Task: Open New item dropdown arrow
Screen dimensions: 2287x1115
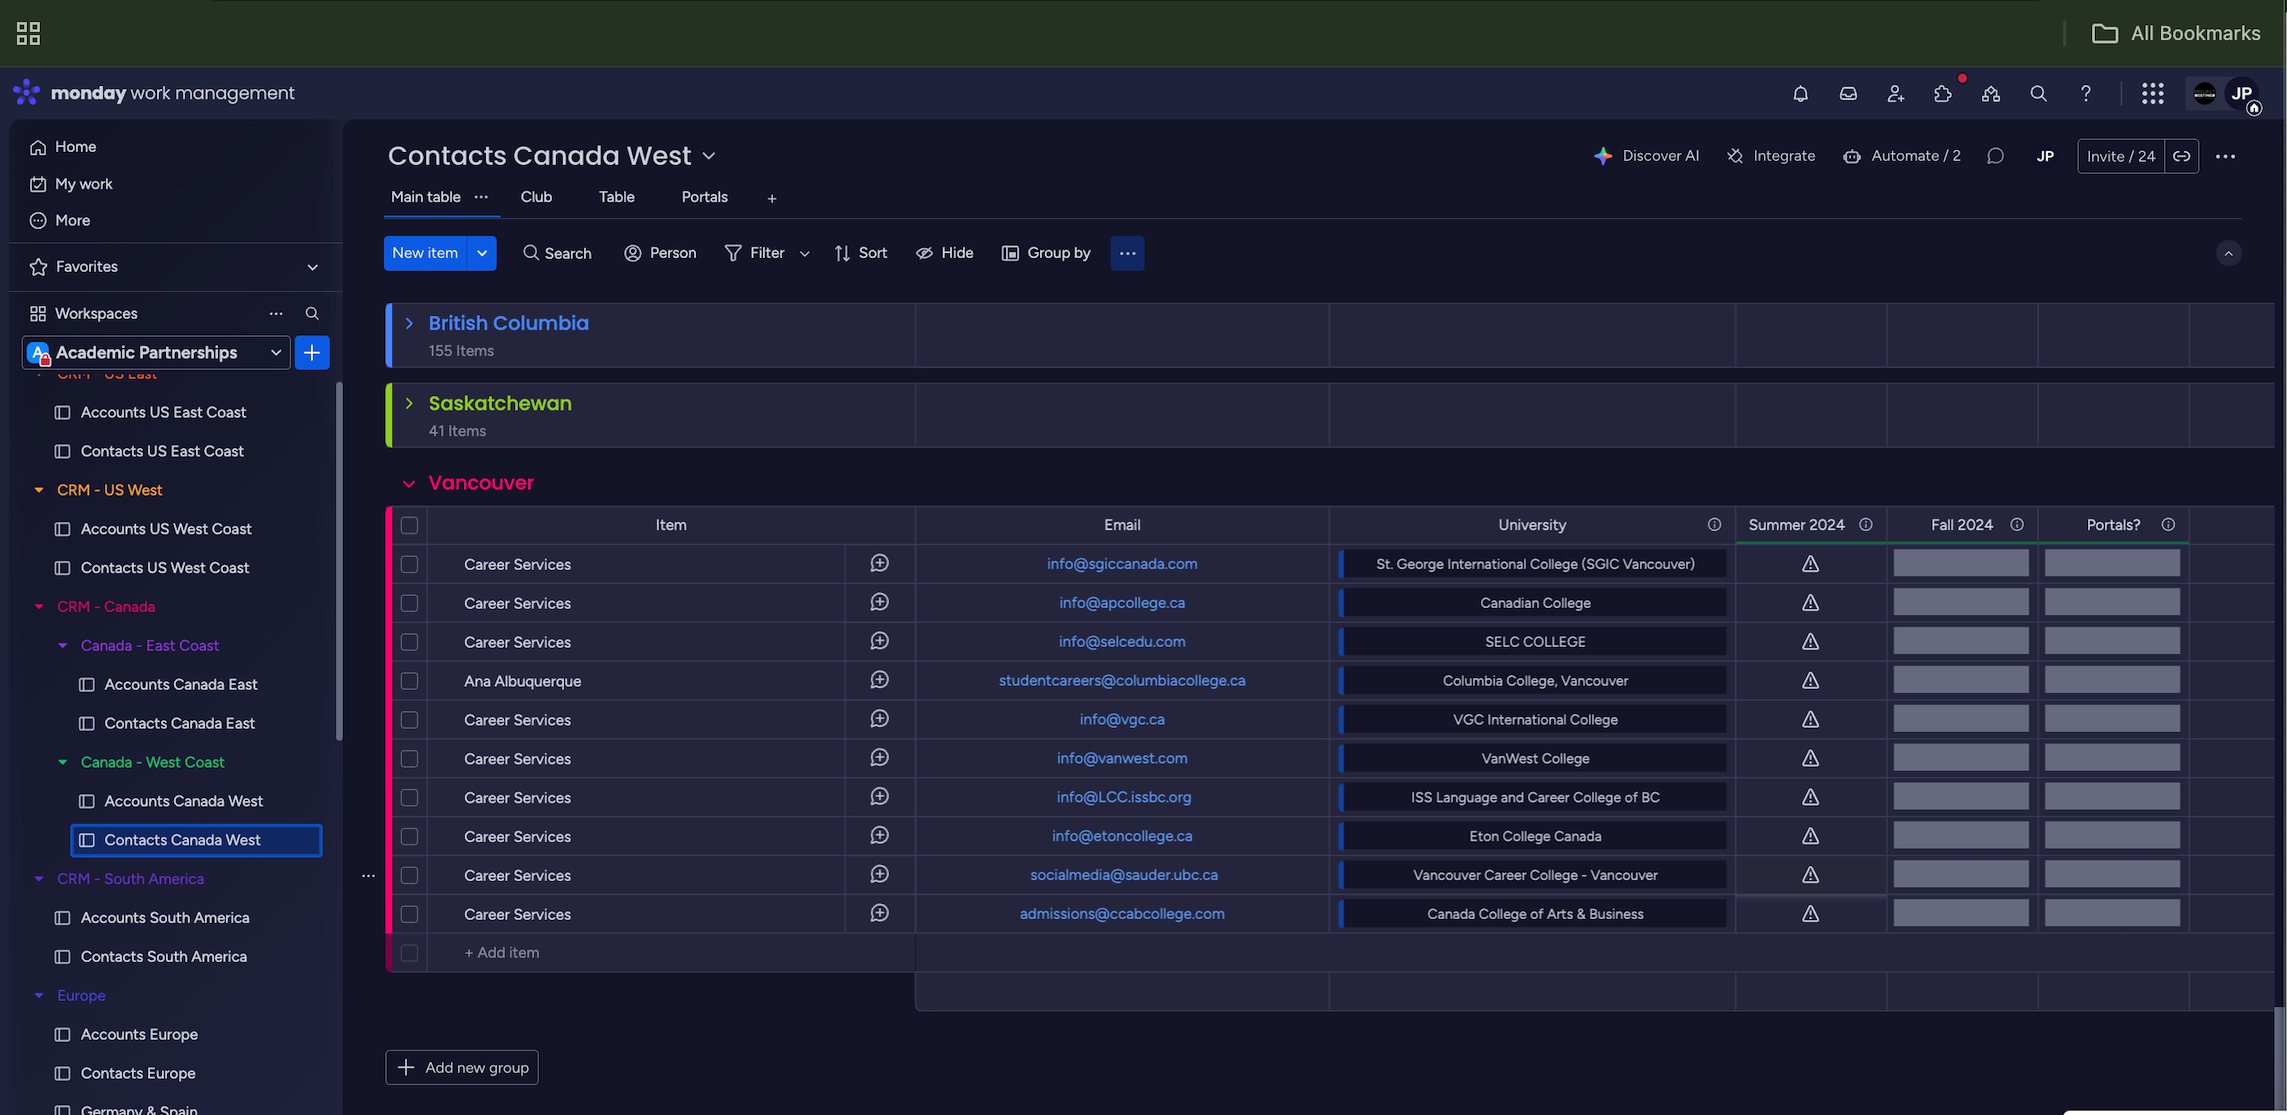Action: click(482, 253)
